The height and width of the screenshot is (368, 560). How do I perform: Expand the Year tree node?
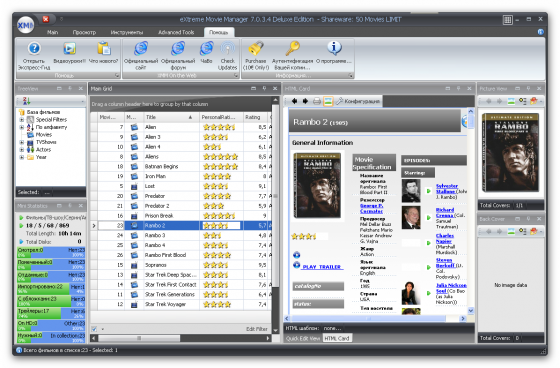tap(22, 157)
